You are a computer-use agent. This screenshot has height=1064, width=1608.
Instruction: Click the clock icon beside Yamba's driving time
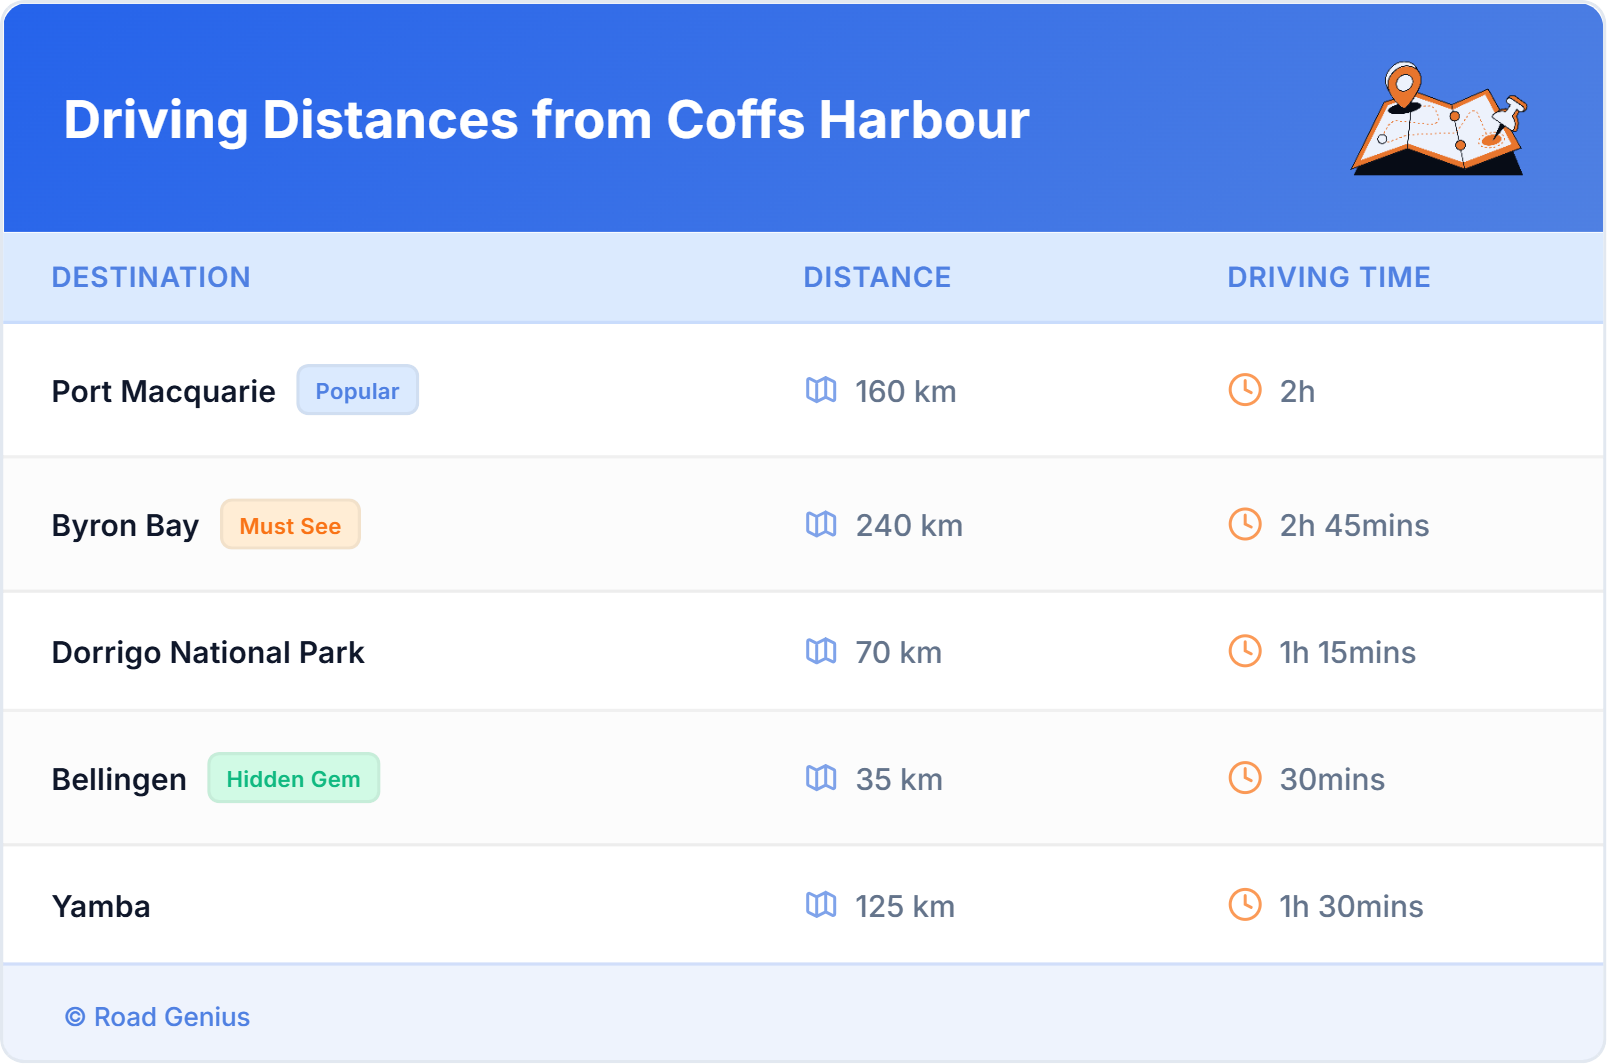pyautogui.click(x=1243, y=906)
